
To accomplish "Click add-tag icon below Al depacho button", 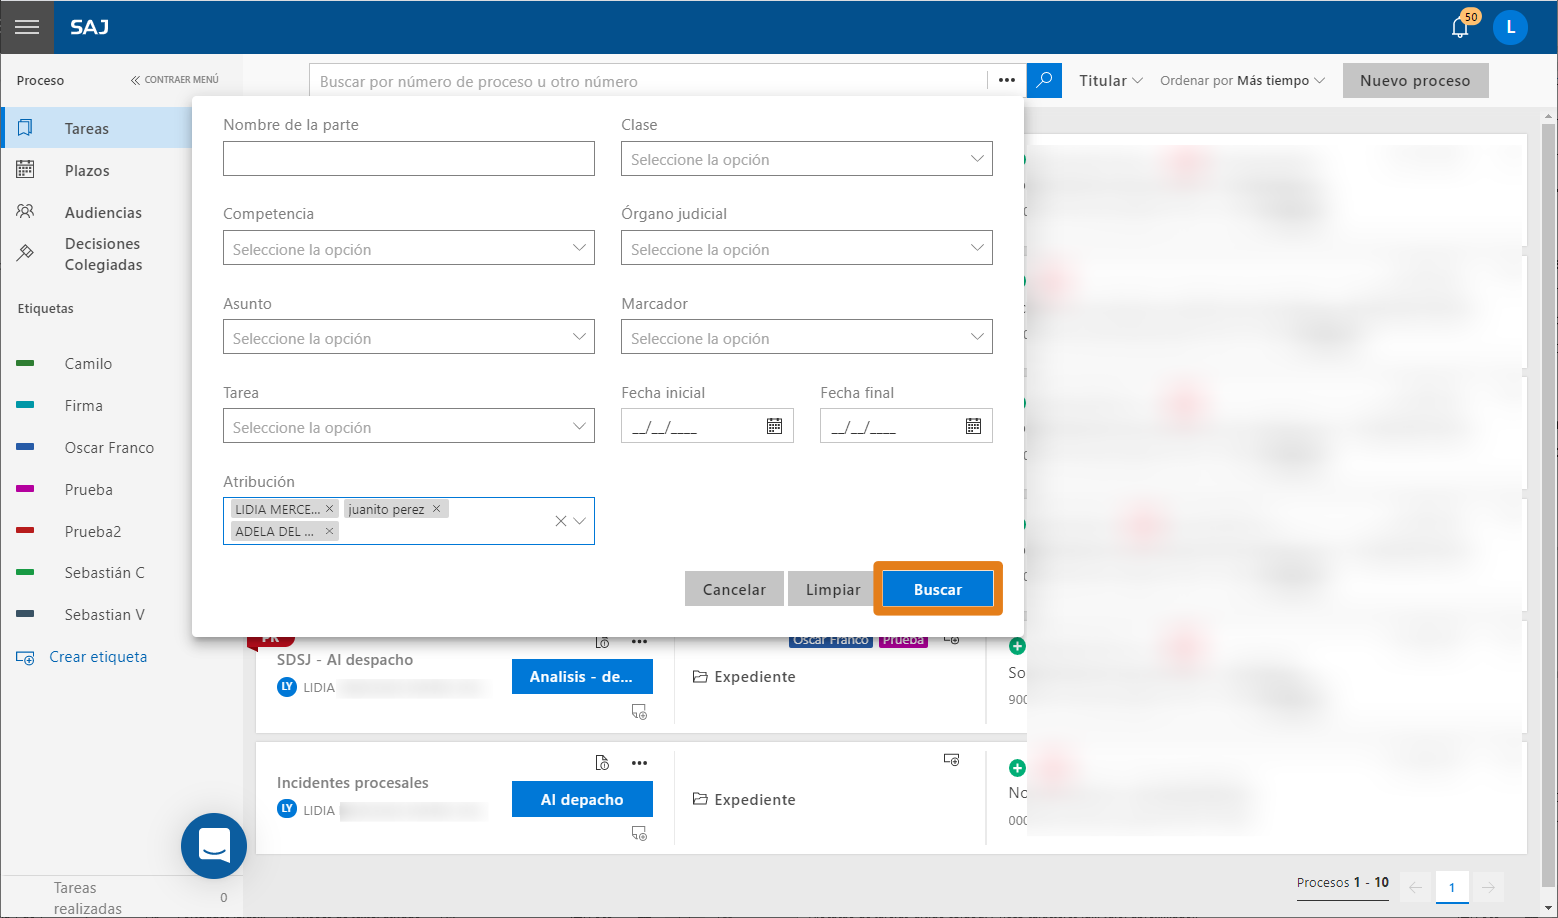I will point(639,833).
